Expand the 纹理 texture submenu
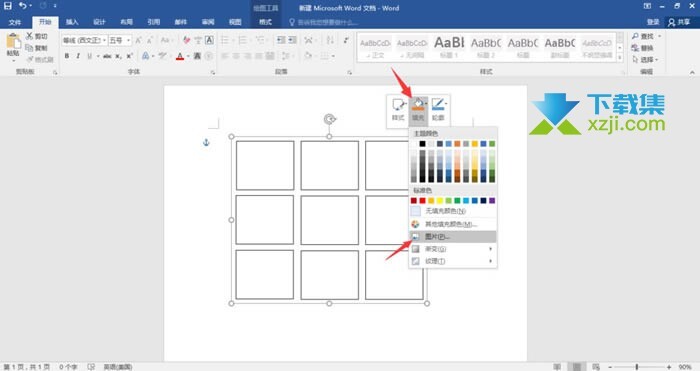This screenshot has width=700, height=371. coord(453,261)
